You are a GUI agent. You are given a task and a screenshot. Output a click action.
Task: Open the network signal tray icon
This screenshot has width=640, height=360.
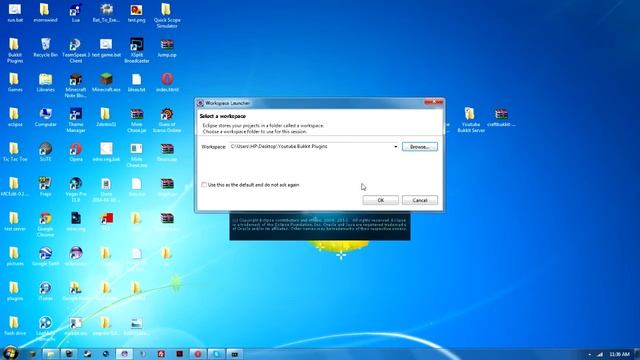point(600,354)
